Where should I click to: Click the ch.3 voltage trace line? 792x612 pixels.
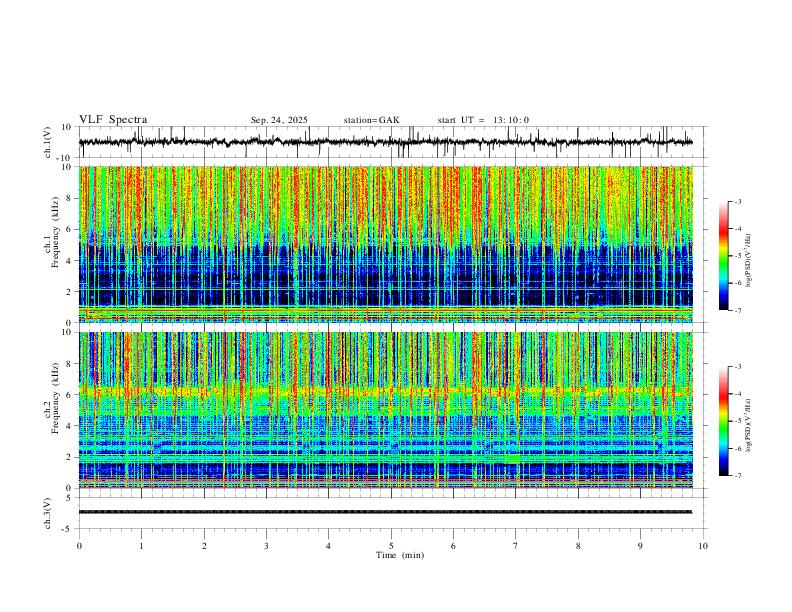pyautogui.click(x=385, y=512)
